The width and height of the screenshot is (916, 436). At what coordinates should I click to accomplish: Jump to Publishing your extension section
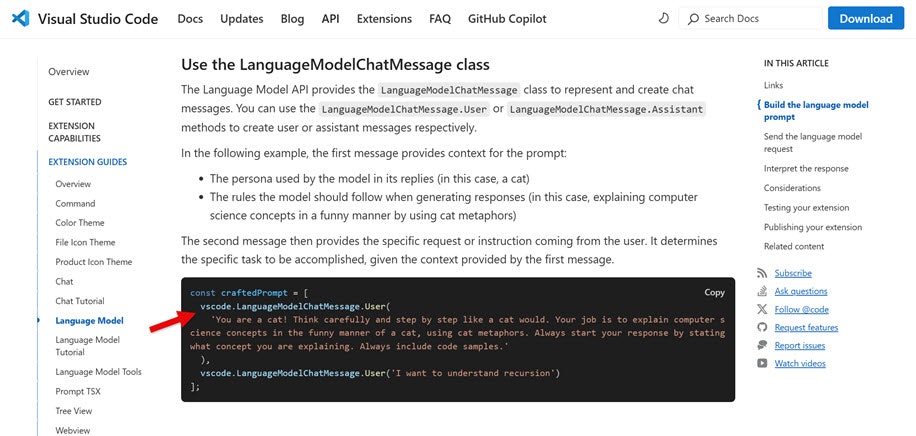coord(813,227)
